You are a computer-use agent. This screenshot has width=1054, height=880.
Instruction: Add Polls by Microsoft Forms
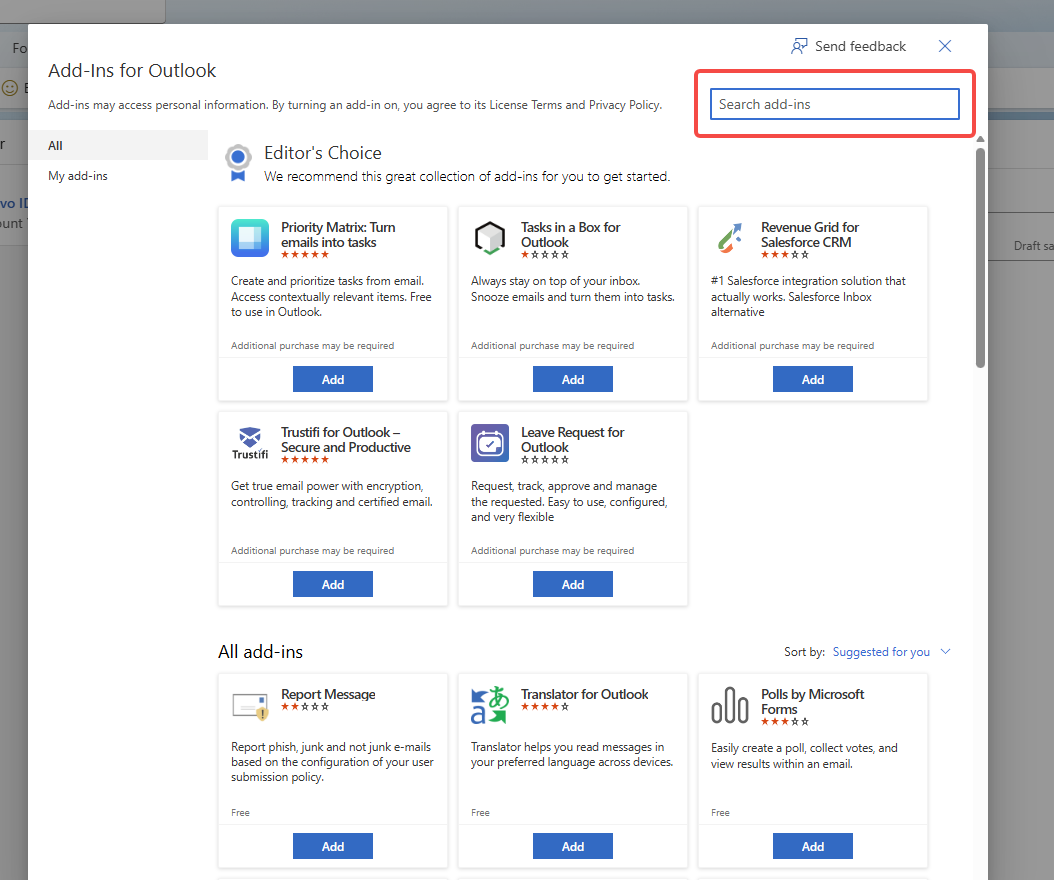click(813, 846)
